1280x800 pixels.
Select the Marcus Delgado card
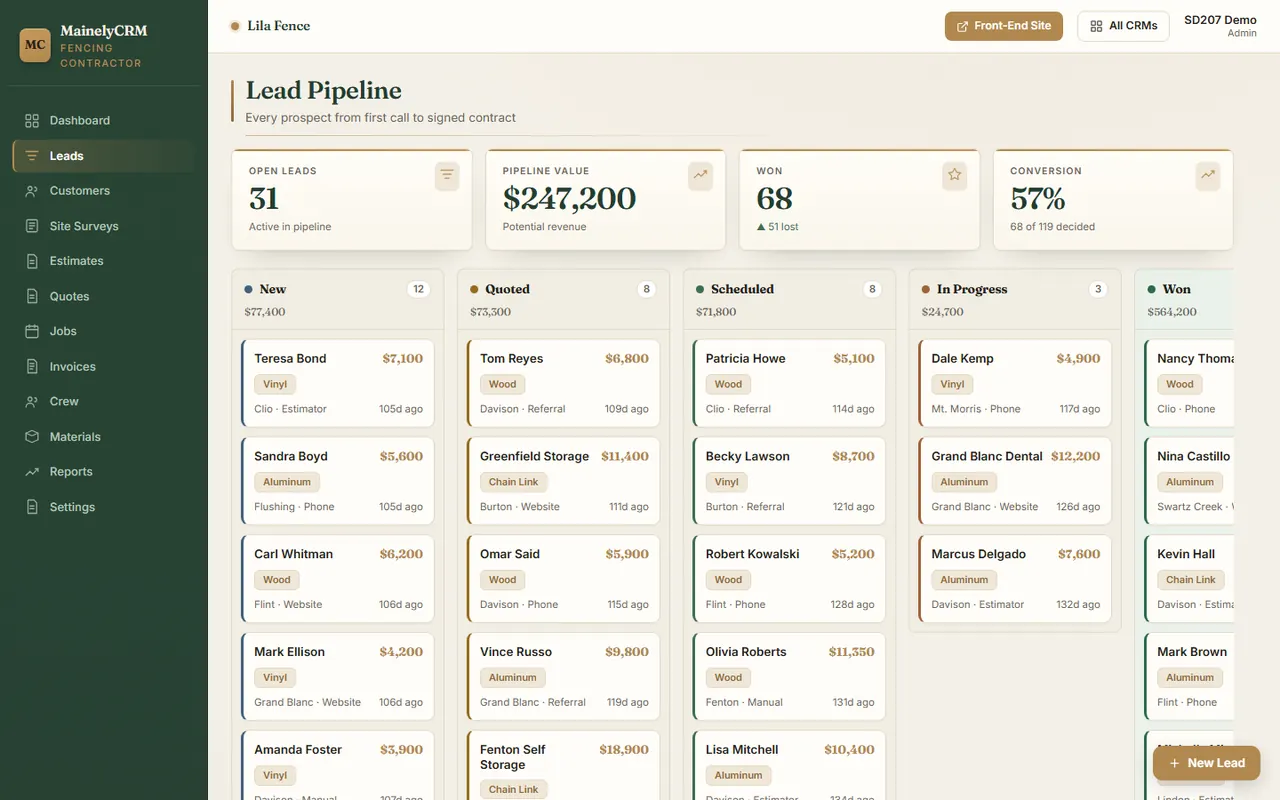pos(1016,579)
